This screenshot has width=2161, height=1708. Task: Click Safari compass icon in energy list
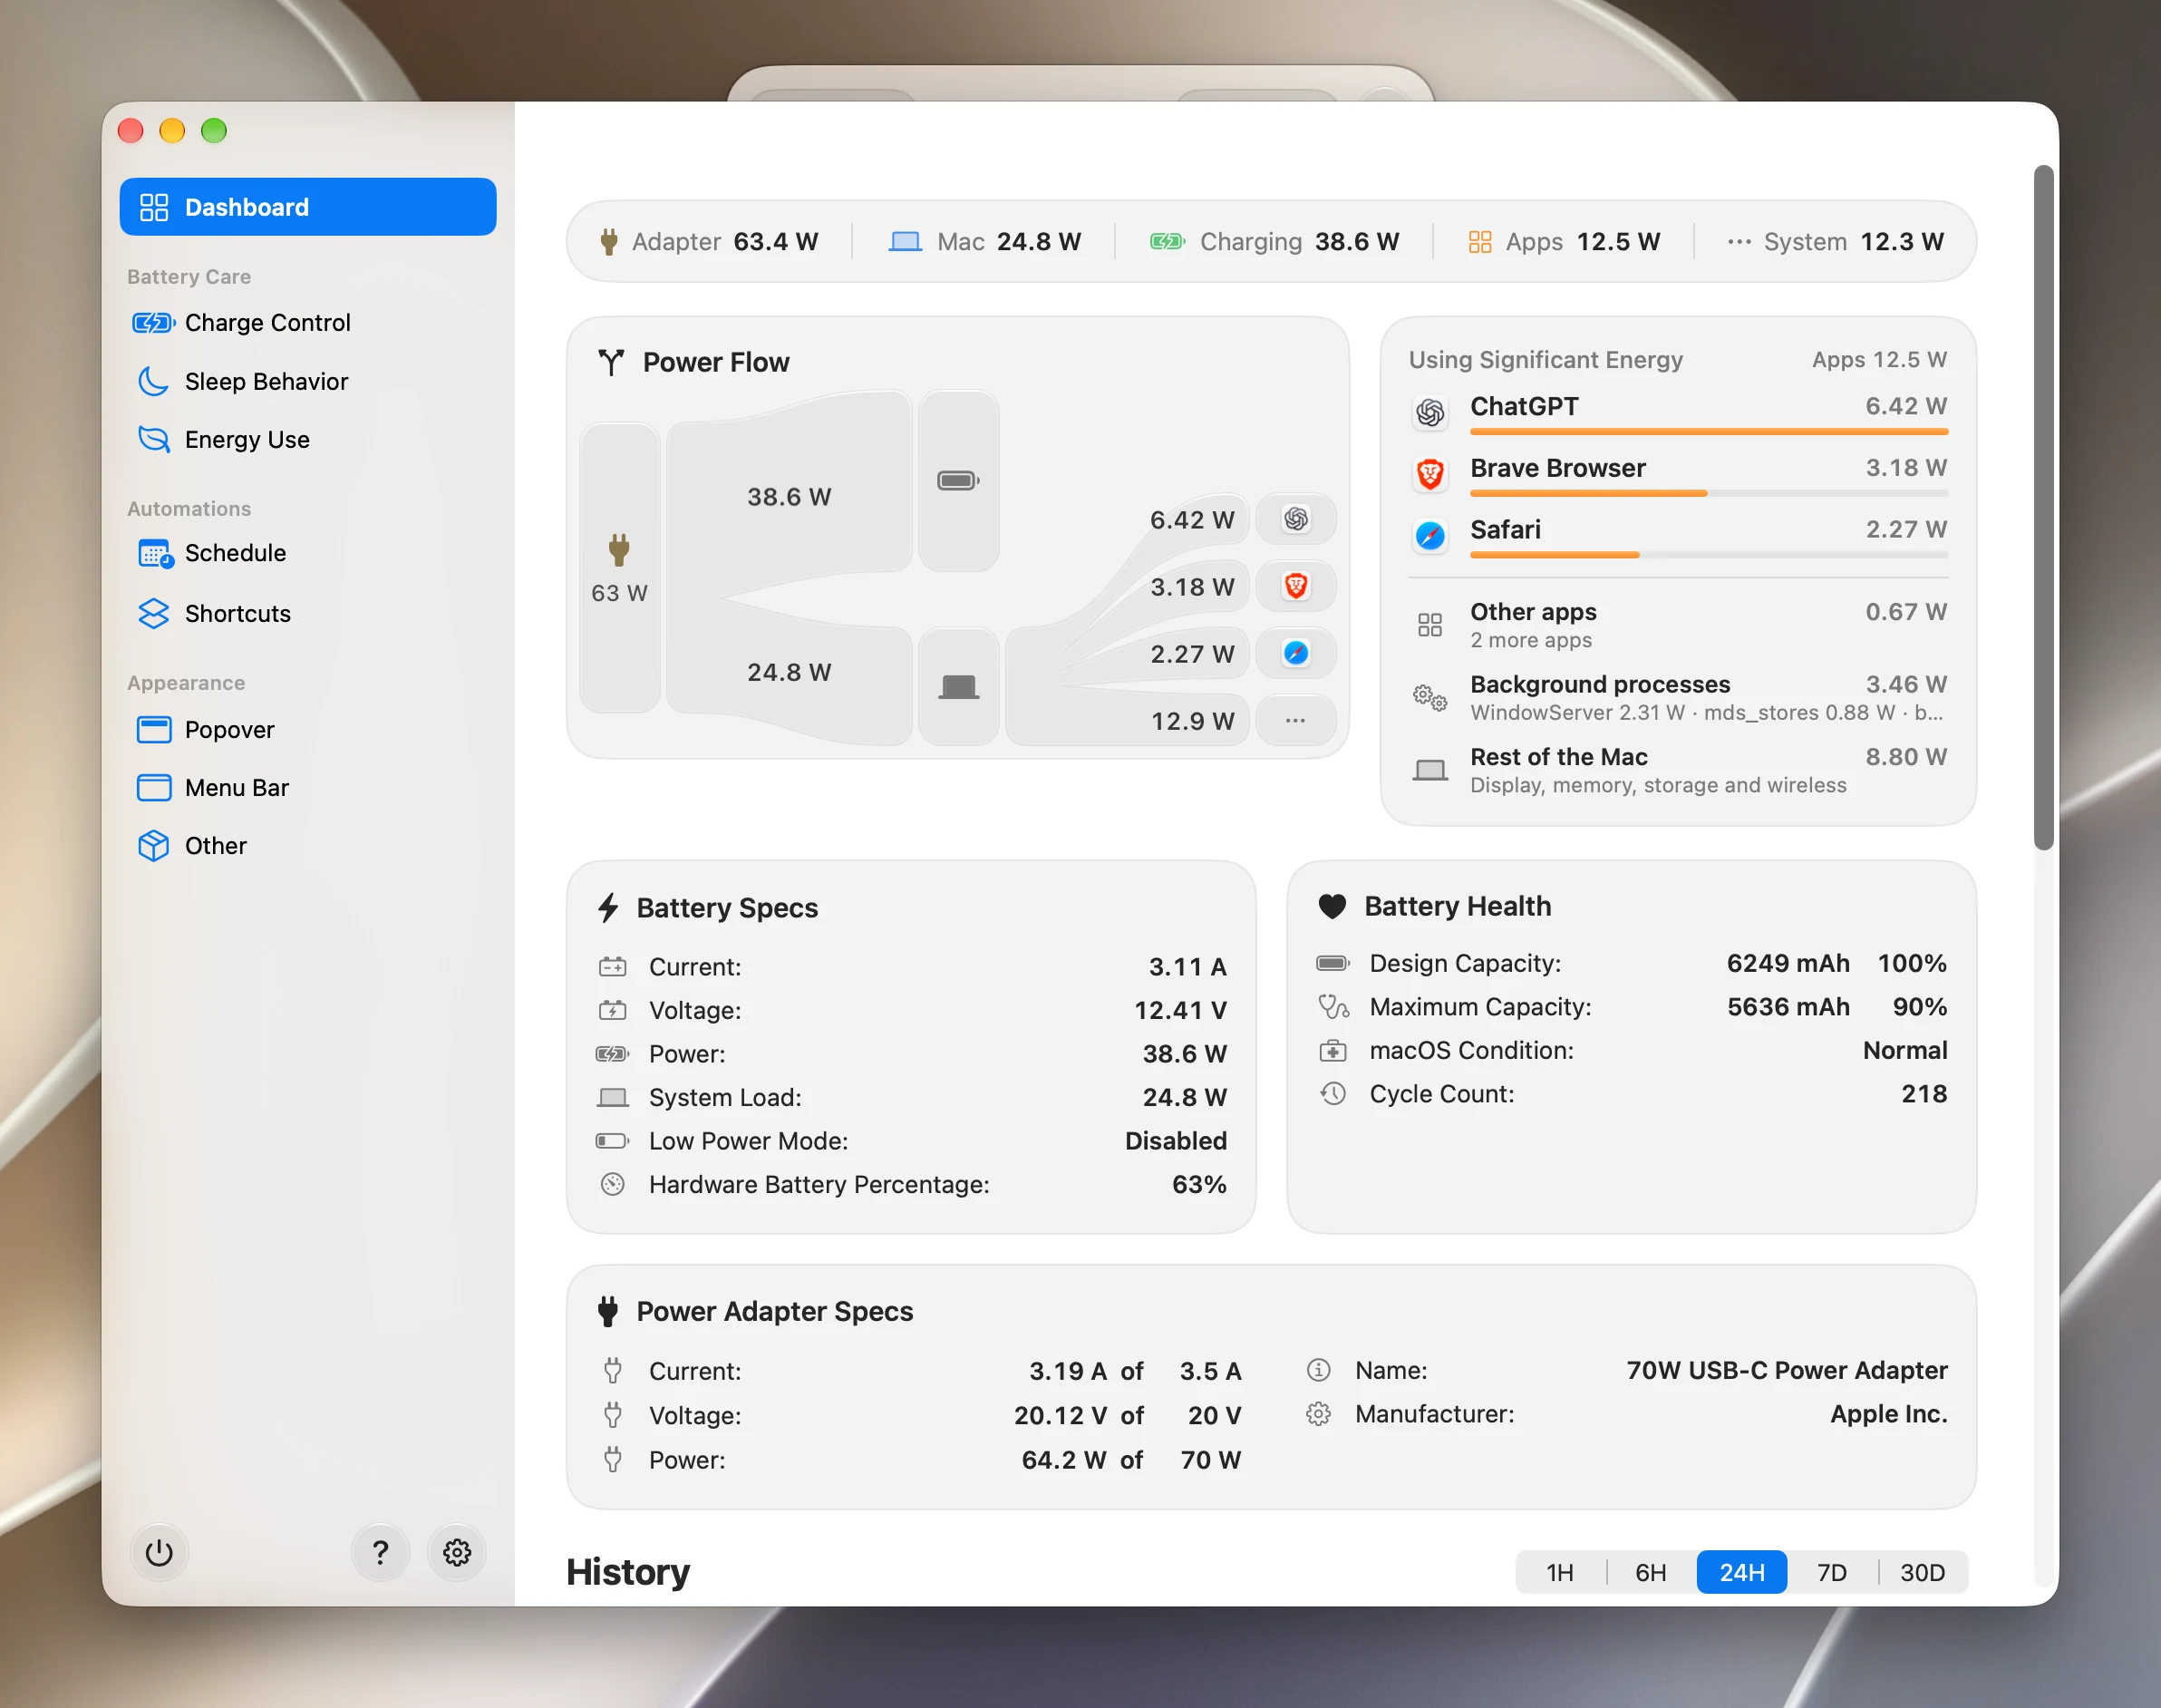(x=1430, y=536)
